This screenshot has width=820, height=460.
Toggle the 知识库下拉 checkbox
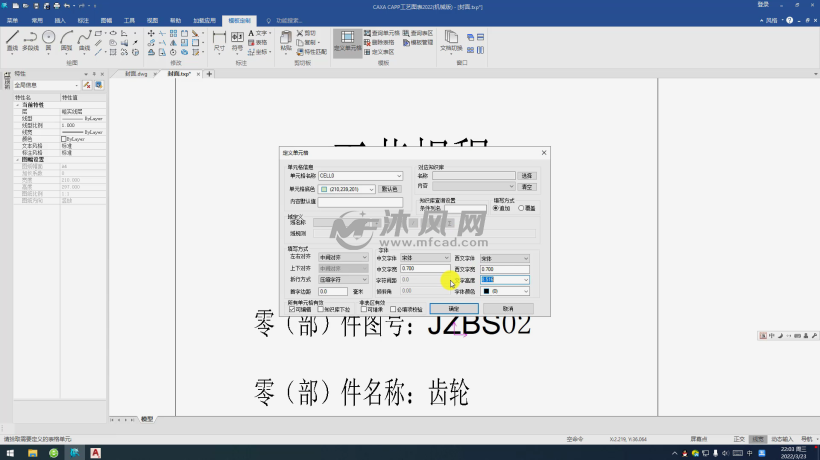coord(321,309)
